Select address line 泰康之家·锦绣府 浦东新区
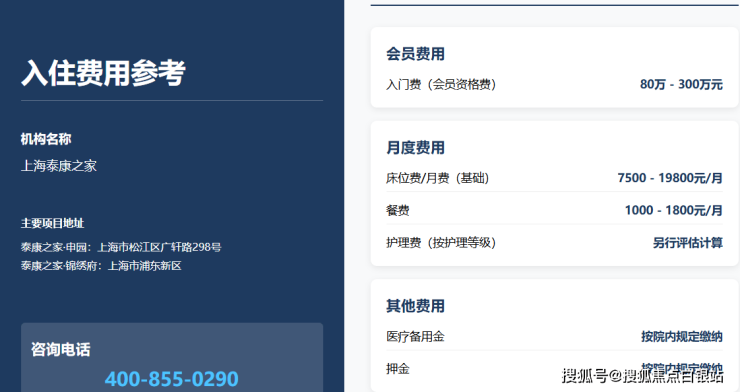Viewport: 740px width, 392px height. point(101,266)
